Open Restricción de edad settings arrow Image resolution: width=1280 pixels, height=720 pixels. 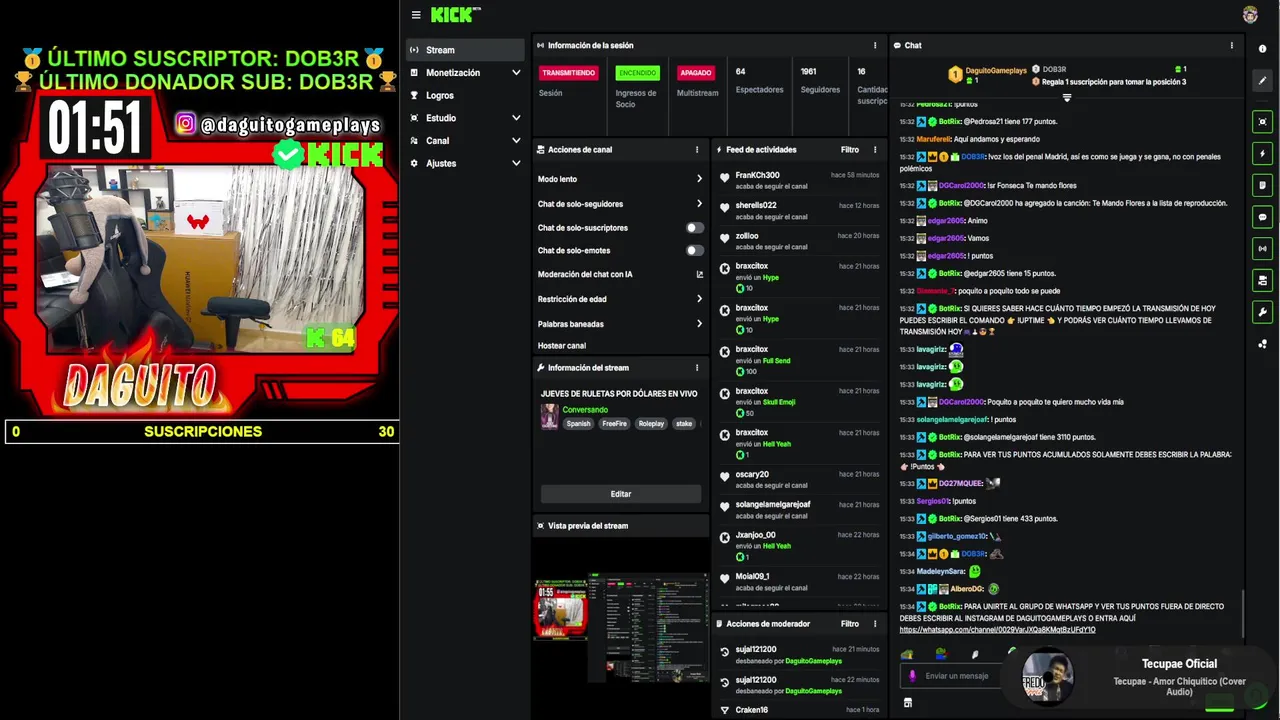tap(699, 299)
